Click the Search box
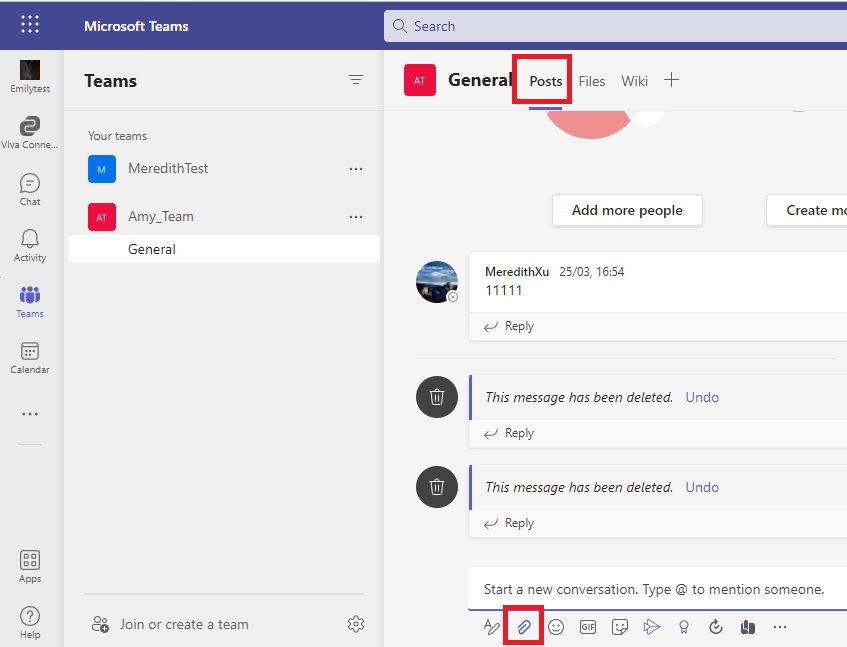Viewport: 847px width, 647px height. click(x=615, y=26)
